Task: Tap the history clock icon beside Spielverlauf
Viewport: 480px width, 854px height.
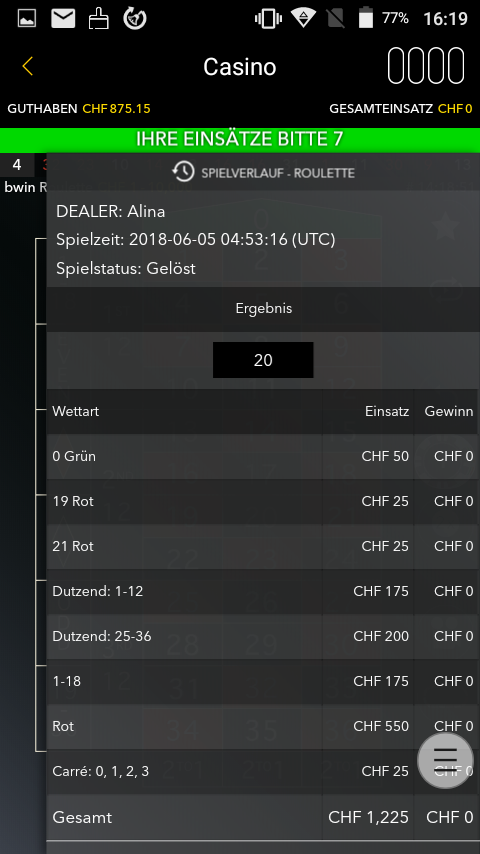Action: tap(183, 172)
